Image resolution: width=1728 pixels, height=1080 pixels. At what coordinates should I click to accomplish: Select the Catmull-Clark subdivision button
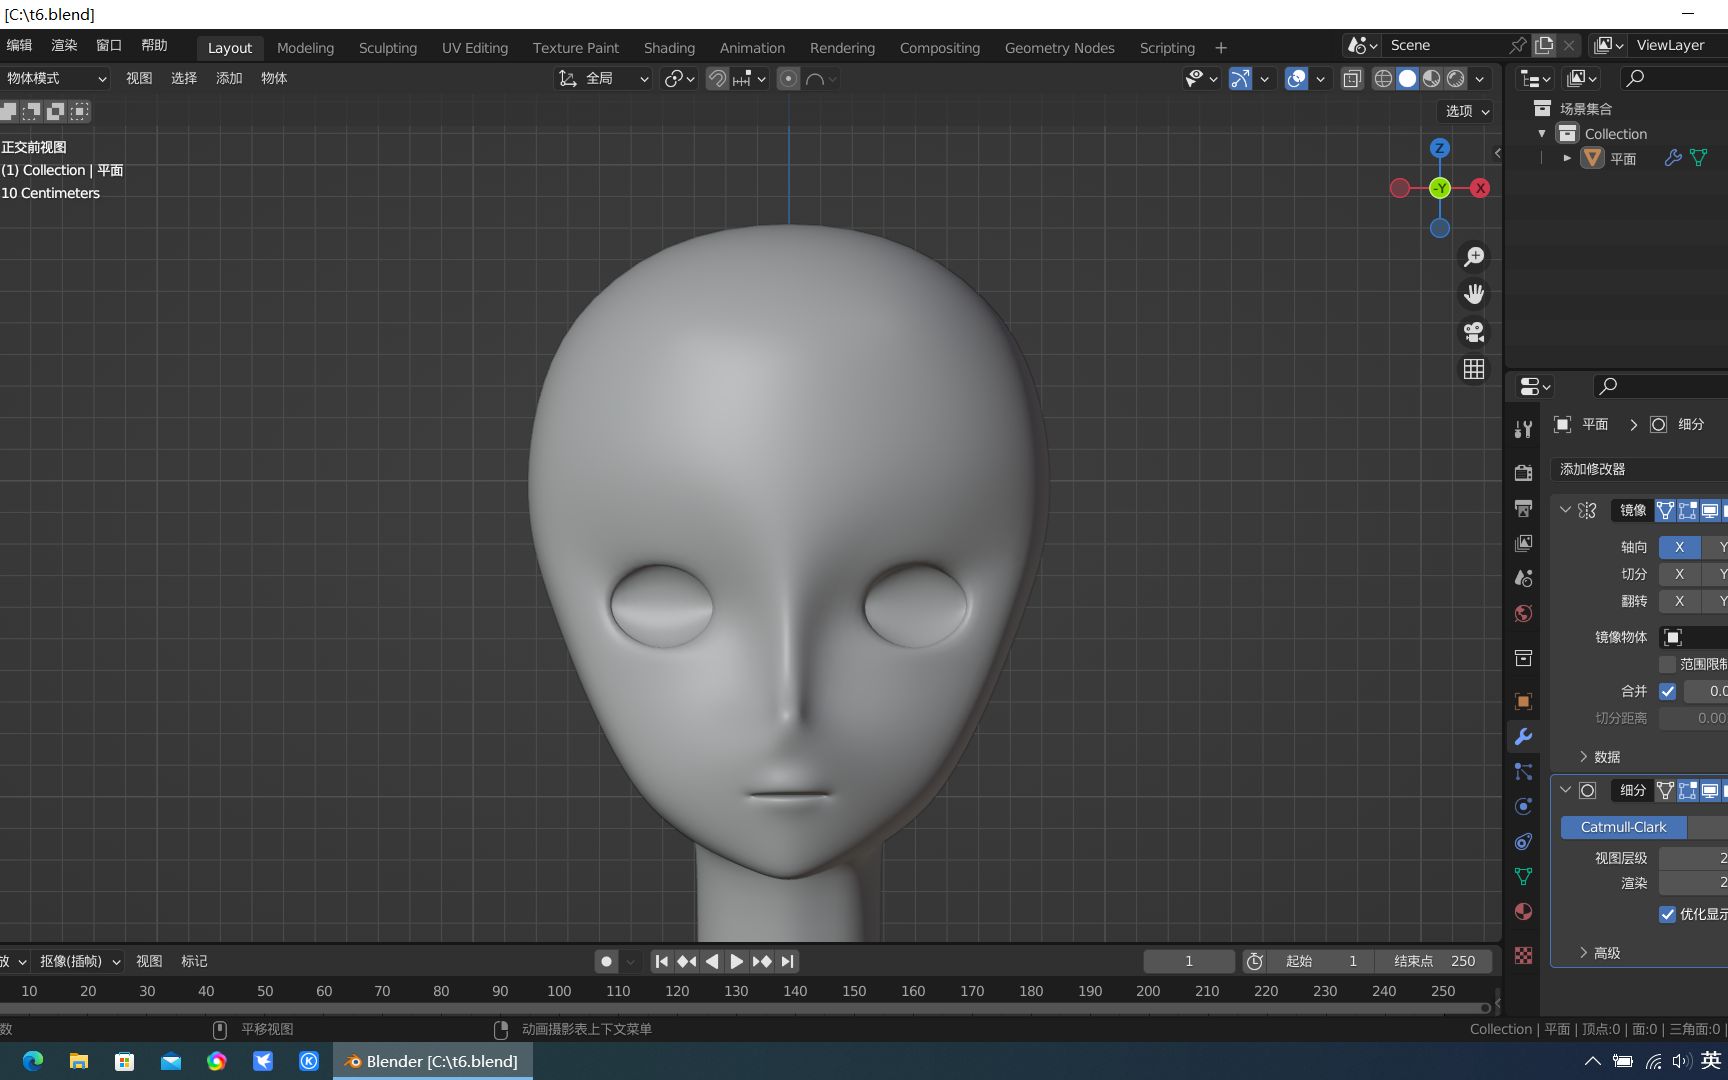click(1622, 827)
